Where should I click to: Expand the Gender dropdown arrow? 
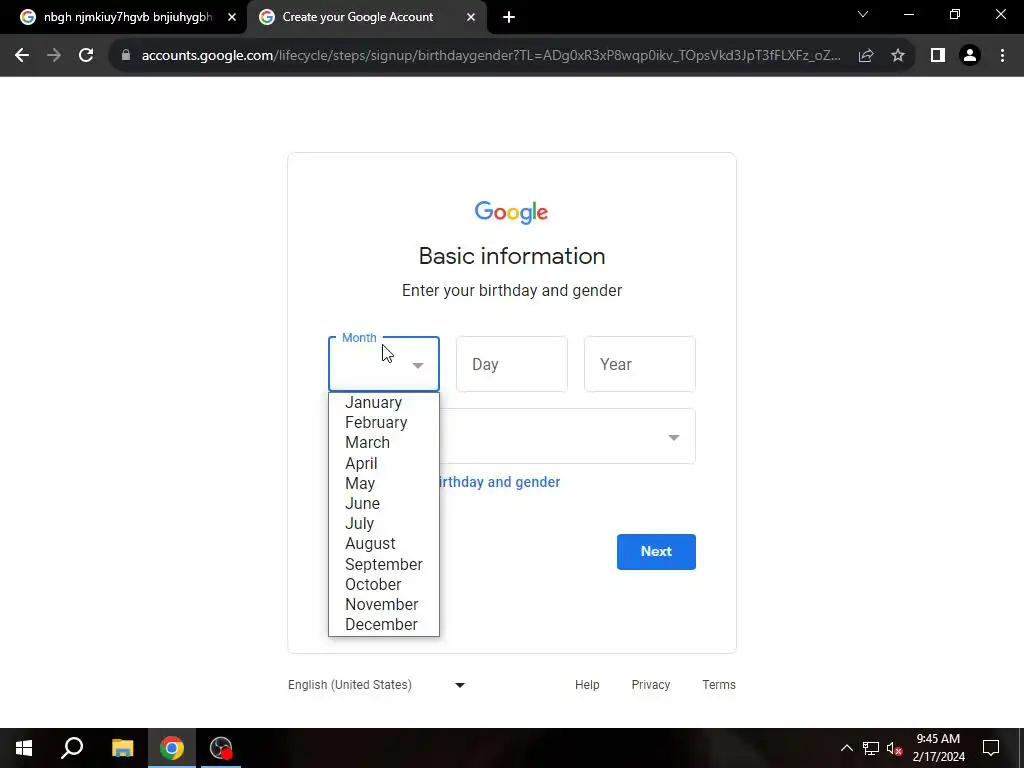click(x=673, y=437)
